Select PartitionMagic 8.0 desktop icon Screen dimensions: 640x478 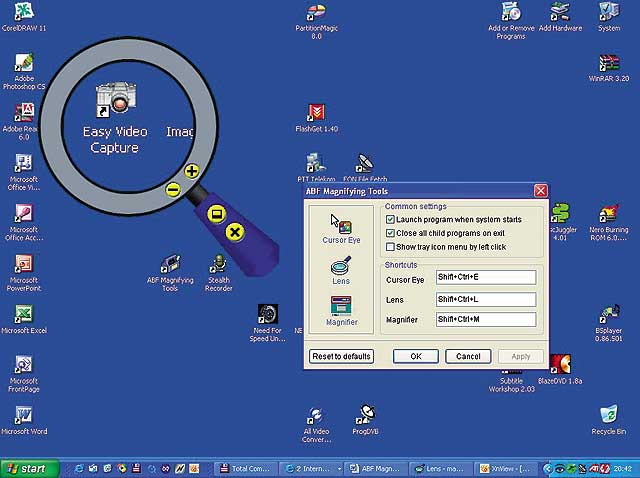coord(316,21)
